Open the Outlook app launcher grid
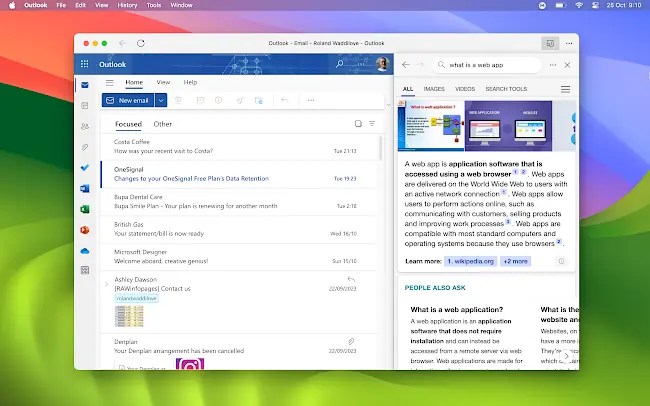This screenshot has height=406, width=650. point(85,64)
